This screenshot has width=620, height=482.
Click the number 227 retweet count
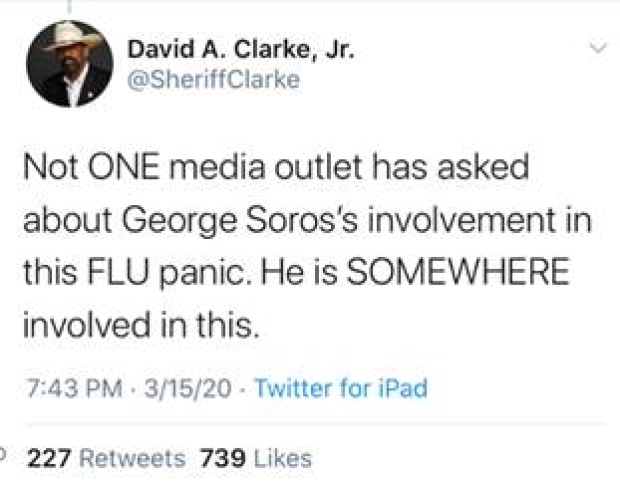click(49, 459)
